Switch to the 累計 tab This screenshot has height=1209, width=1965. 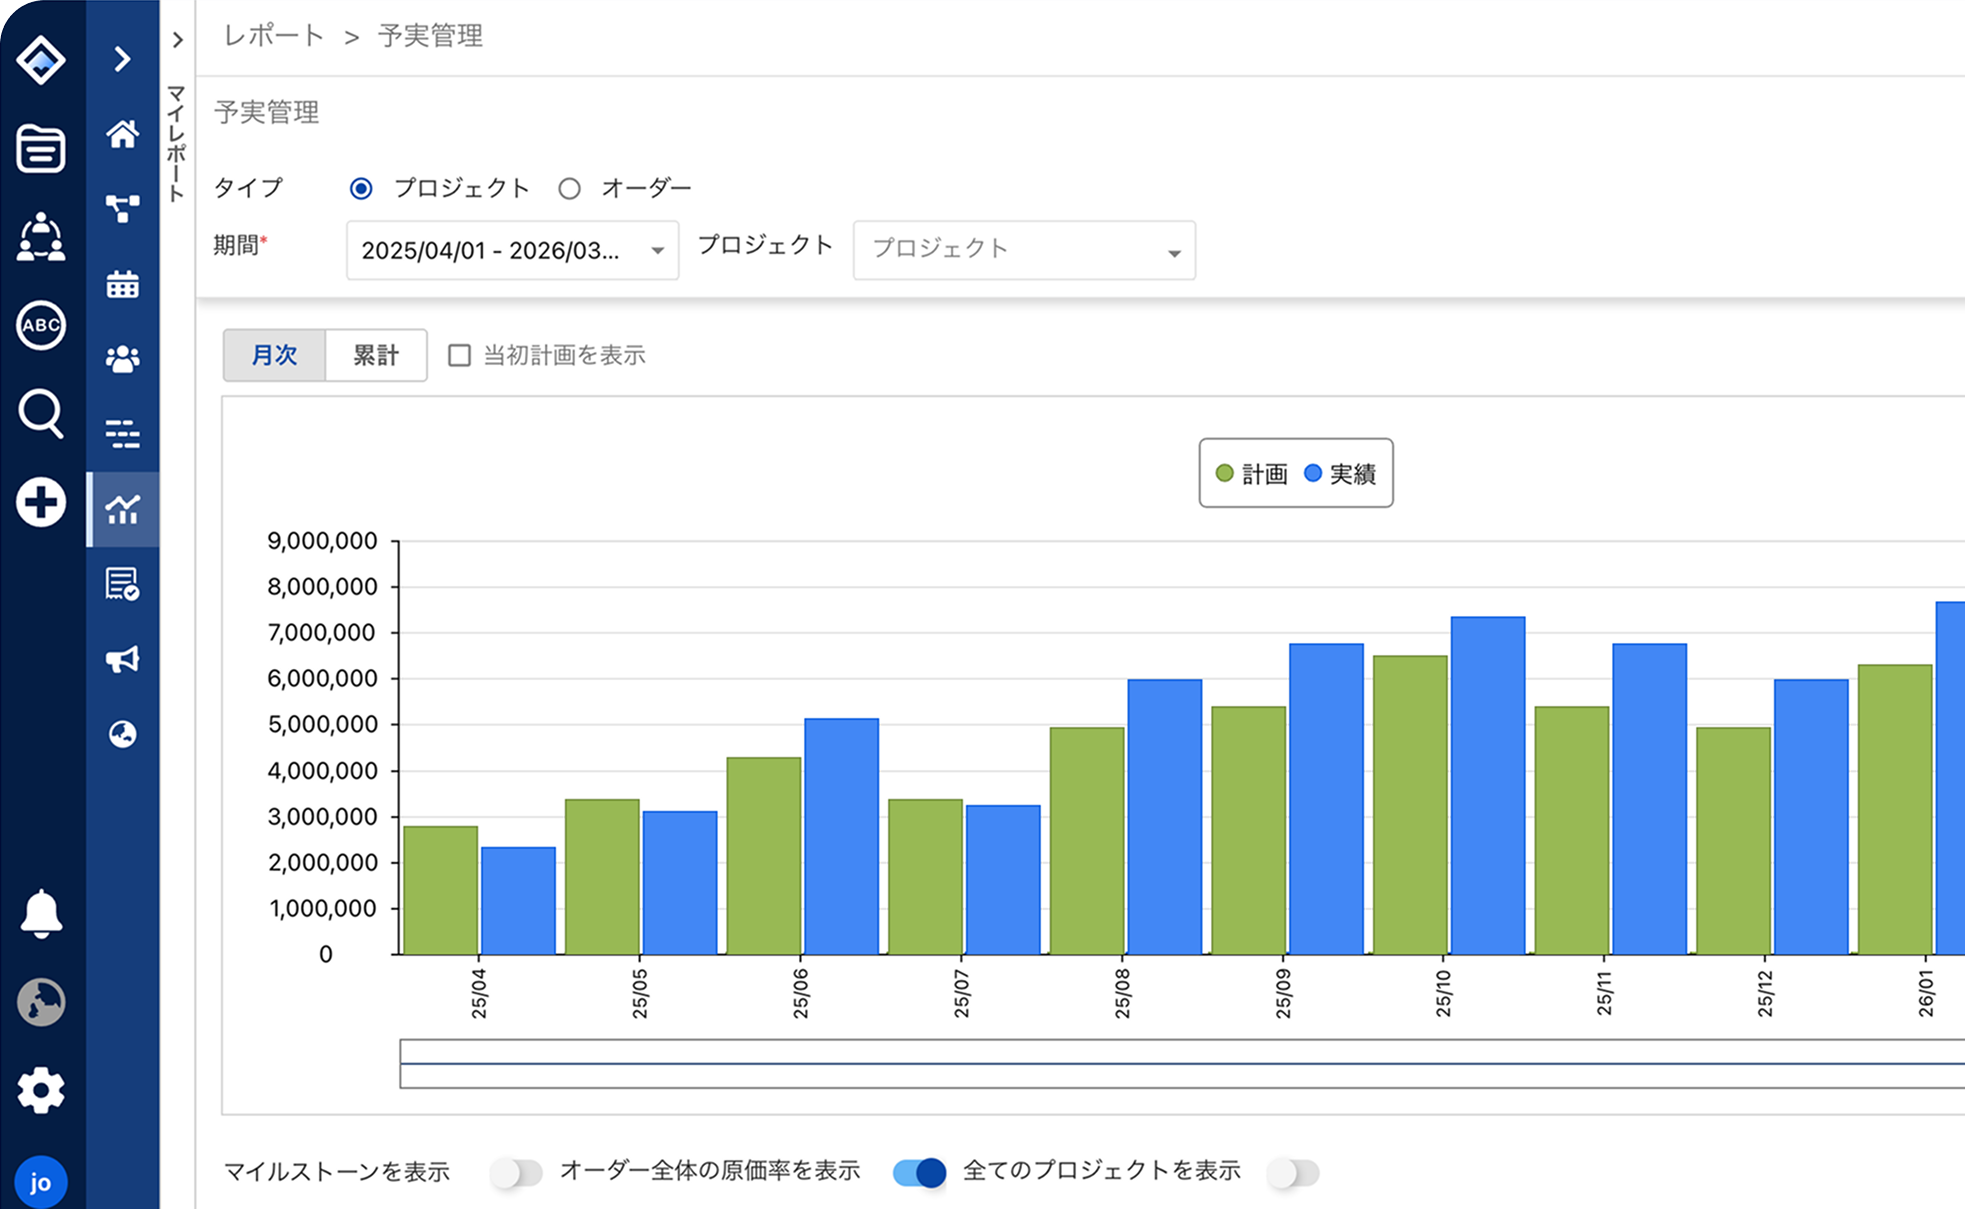coord(376,356)
